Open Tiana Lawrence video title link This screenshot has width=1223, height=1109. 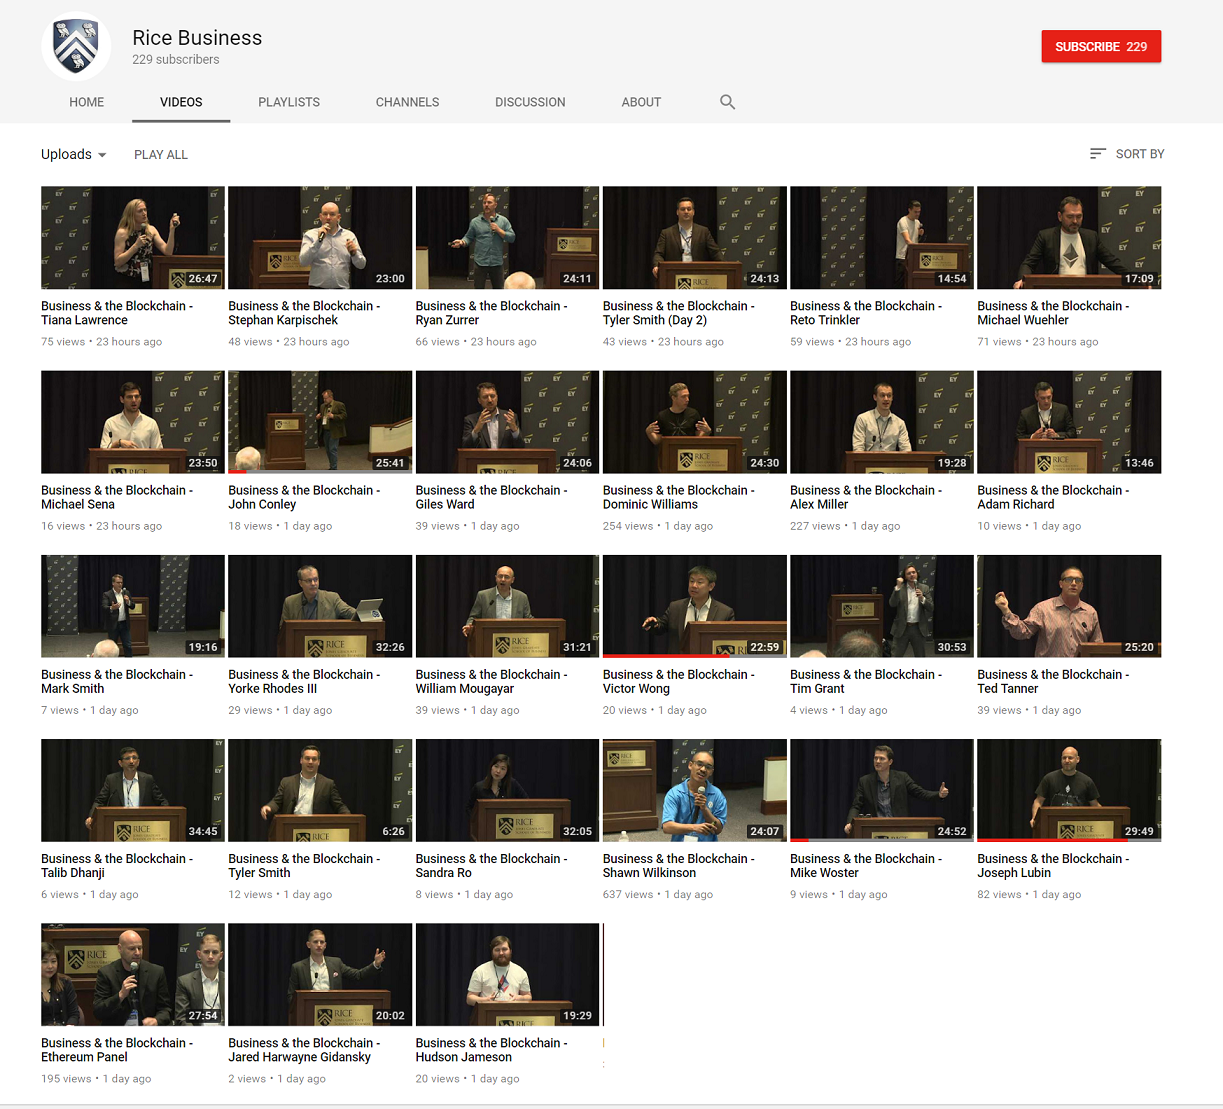[x=117, y=313]
